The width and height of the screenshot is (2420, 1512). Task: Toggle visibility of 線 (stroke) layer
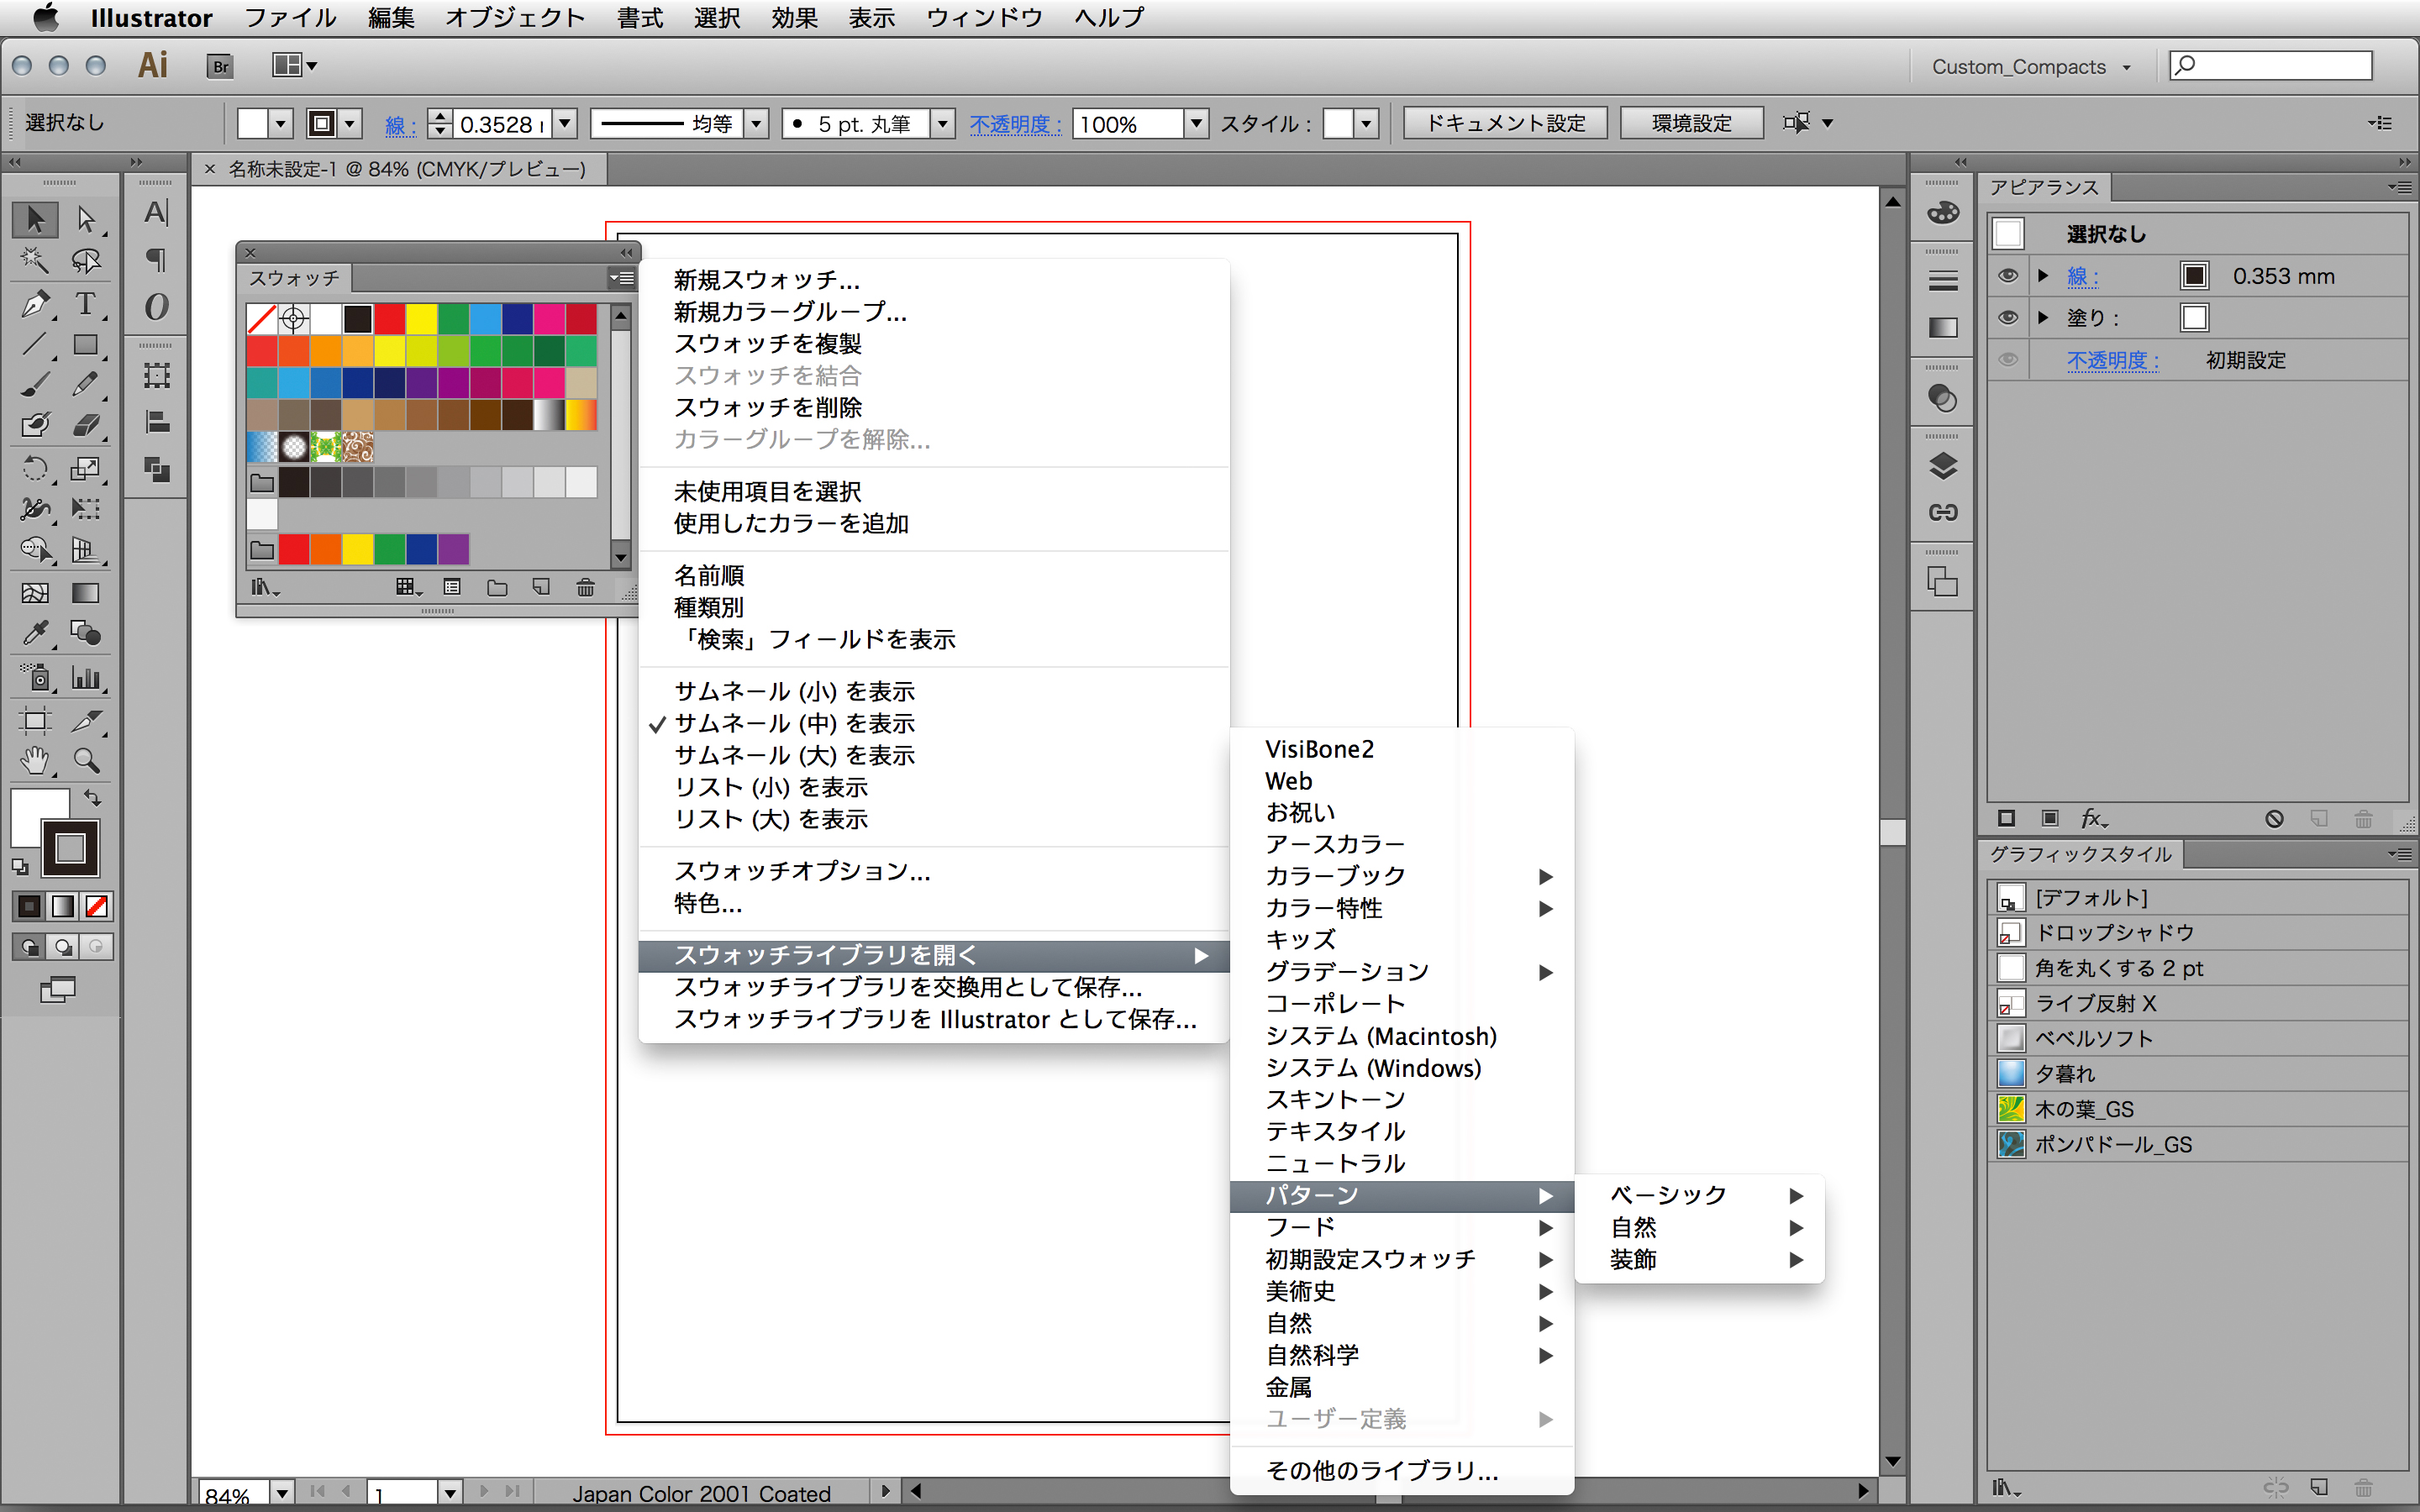coord(2007,277)
